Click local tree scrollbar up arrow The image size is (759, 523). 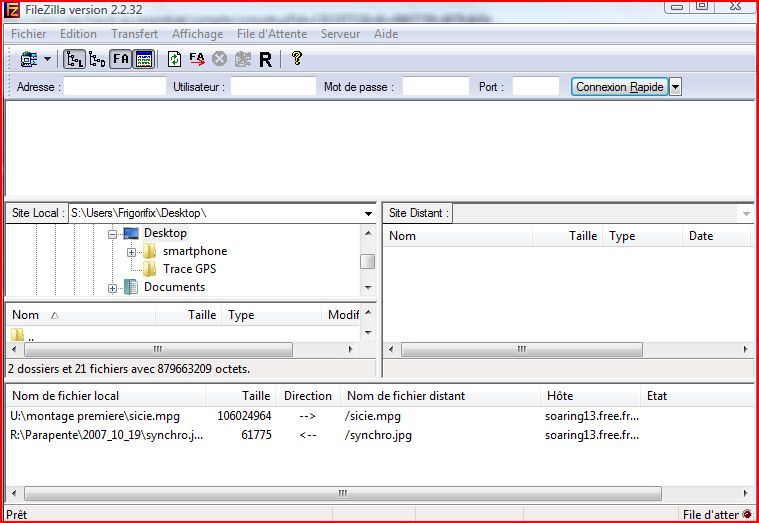pyautogui.click(x=368, y=233)
